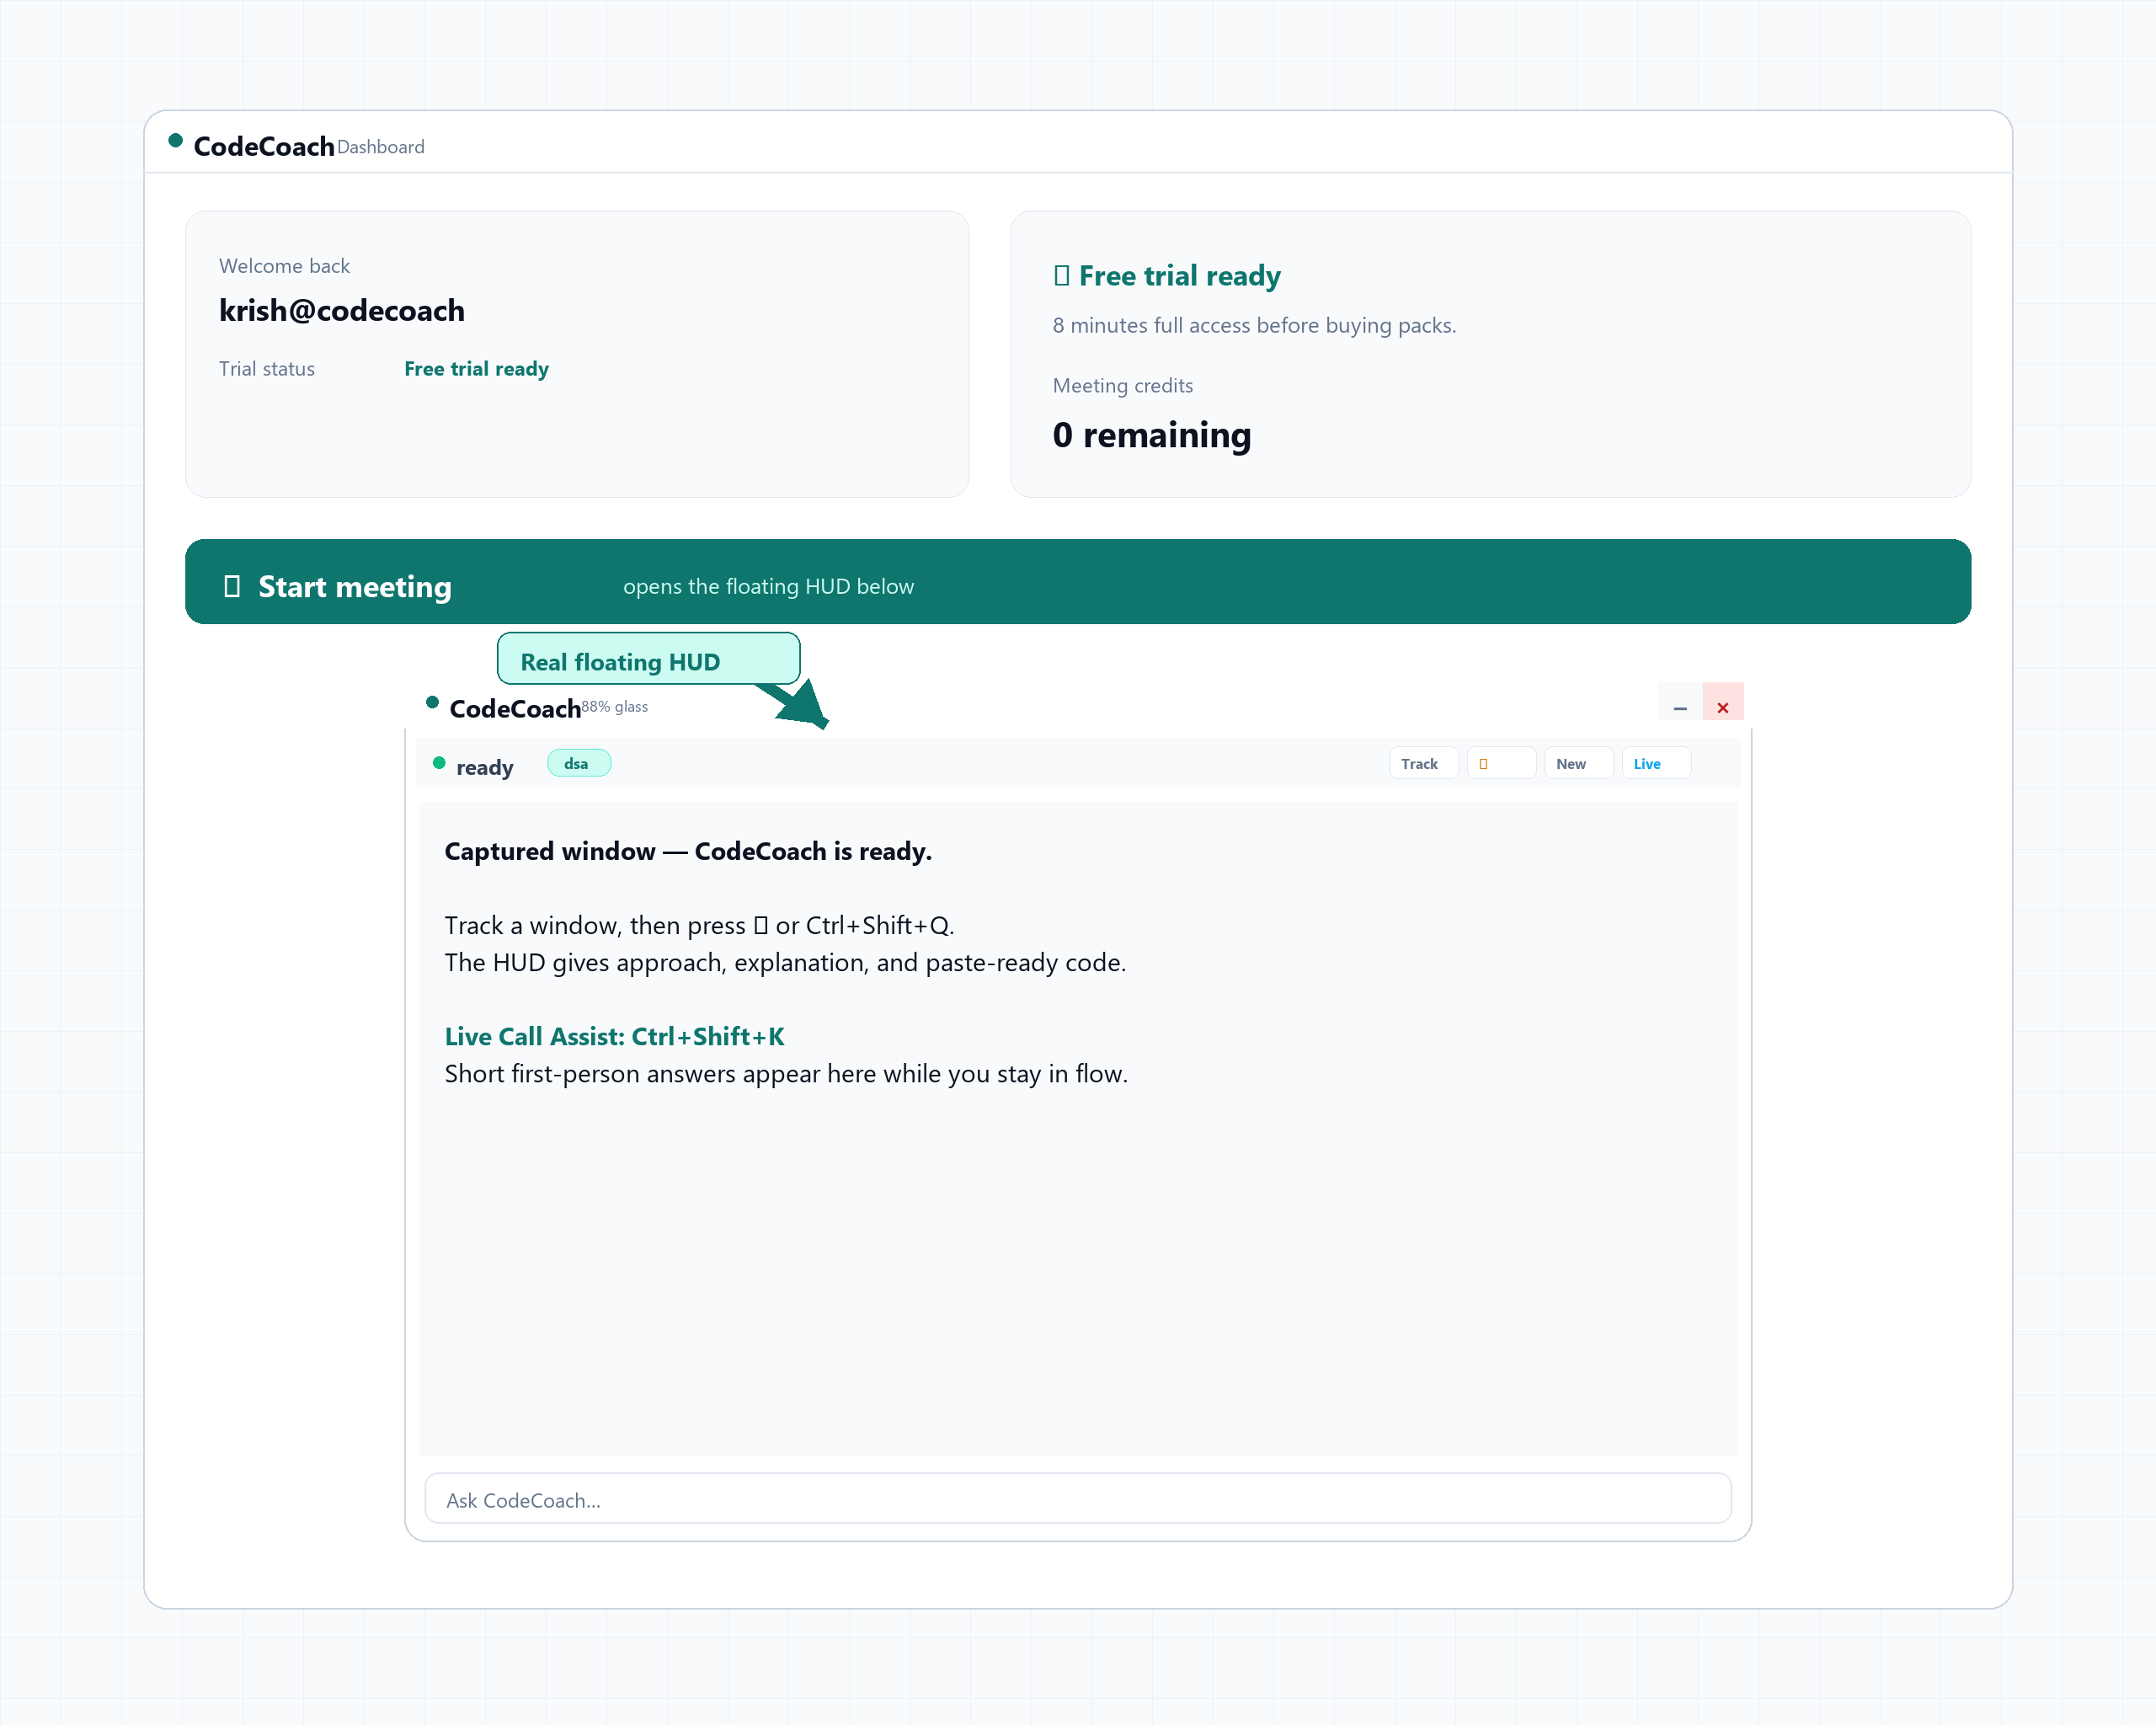This screenshot has height=1725, width=2156.
Task: Enable Live mode in the HUD
Action: pos(1655,763)
